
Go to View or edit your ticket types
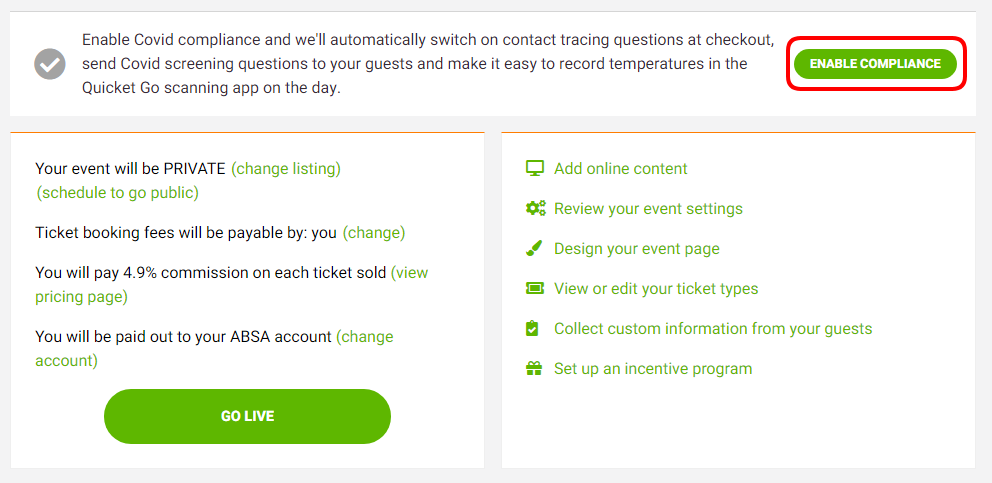656,289
